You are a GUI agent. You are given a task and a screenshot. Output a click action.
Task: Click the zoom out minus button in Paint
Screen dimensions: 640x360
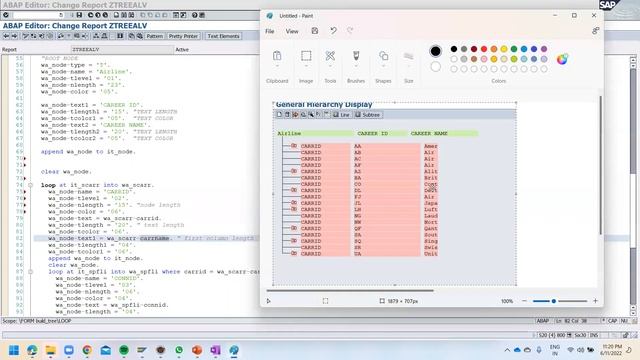click(524, 301)
